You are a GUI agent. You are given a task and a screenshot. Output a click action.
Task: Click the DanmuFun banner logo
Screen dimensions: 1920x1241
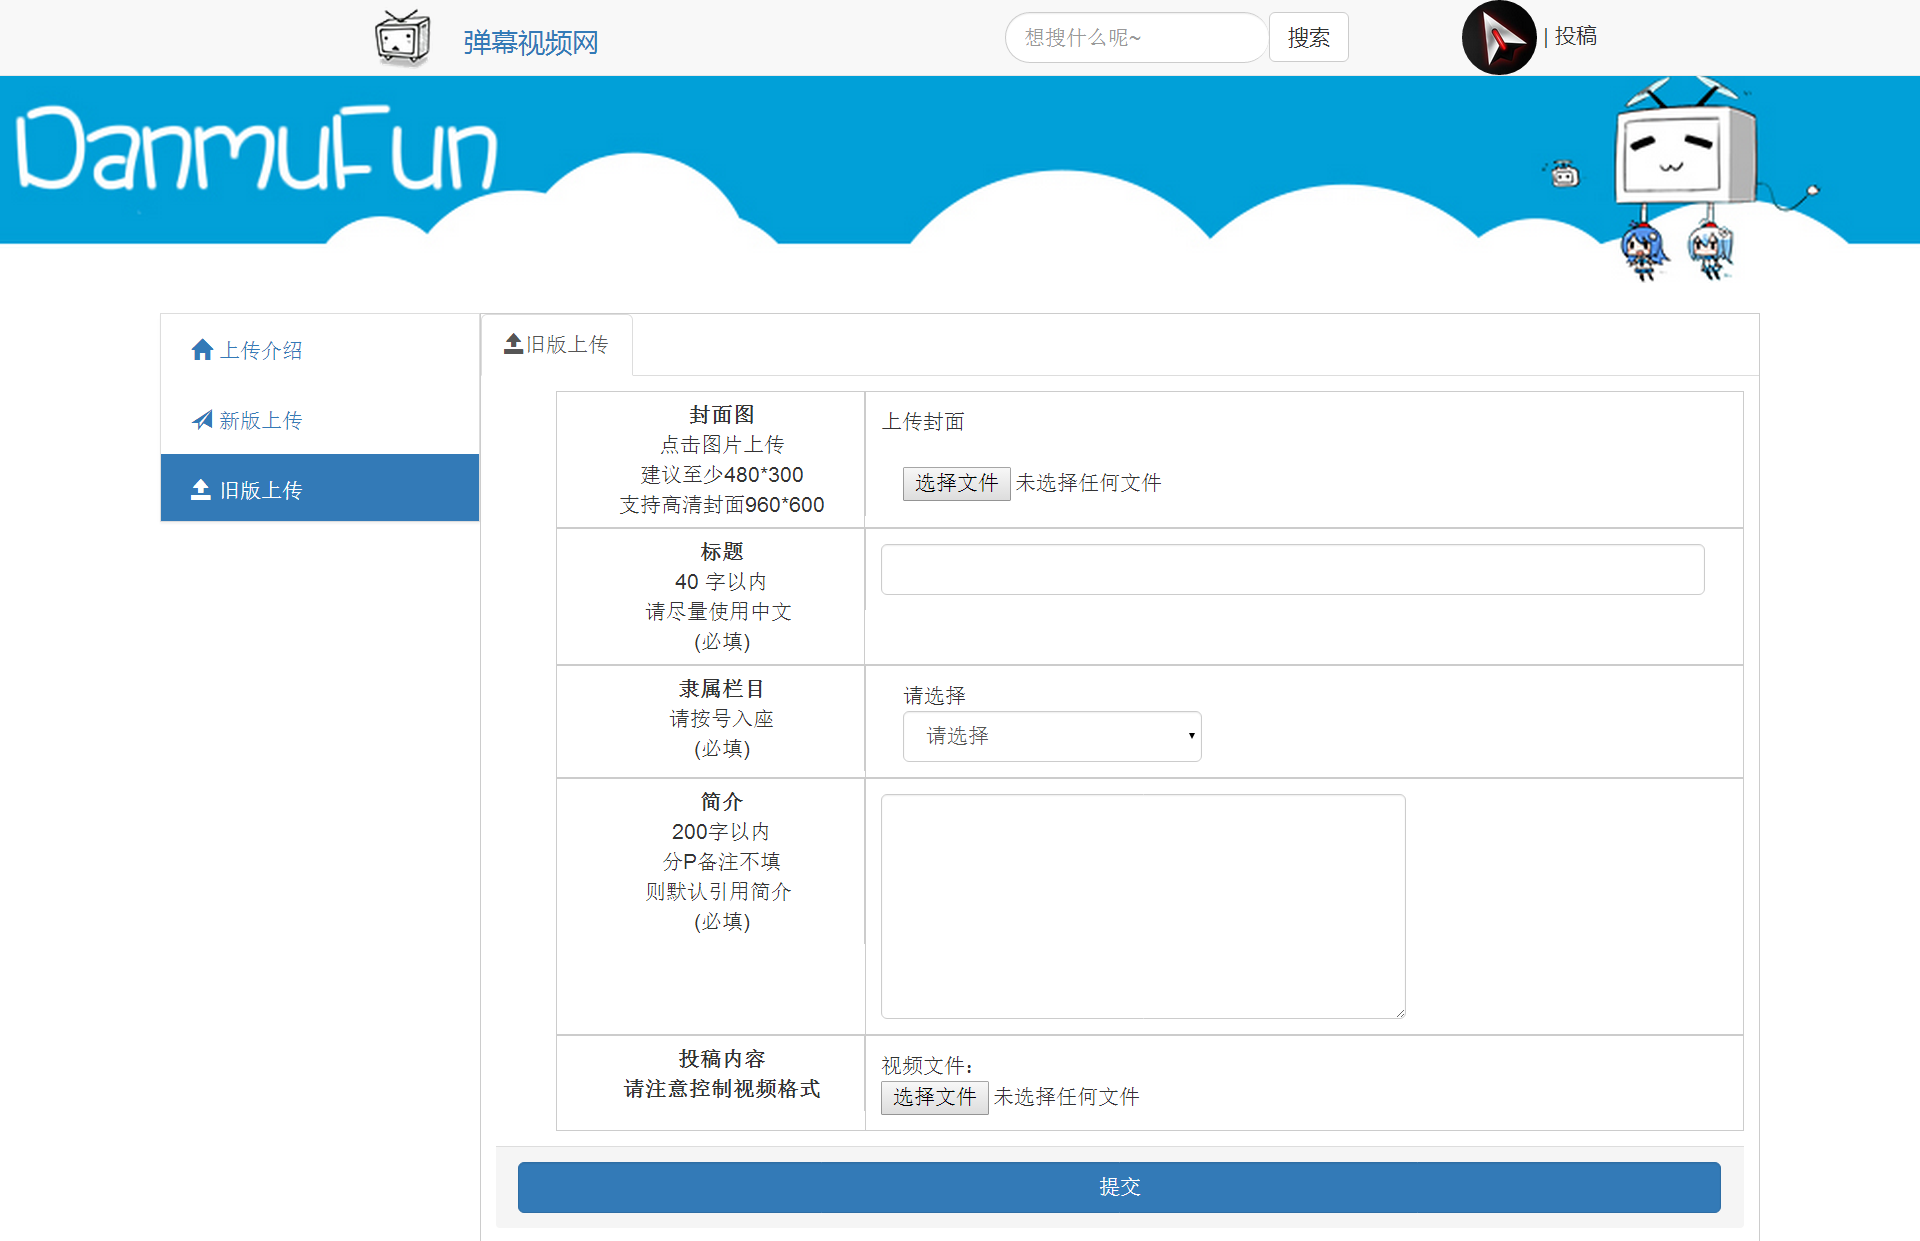257,150
